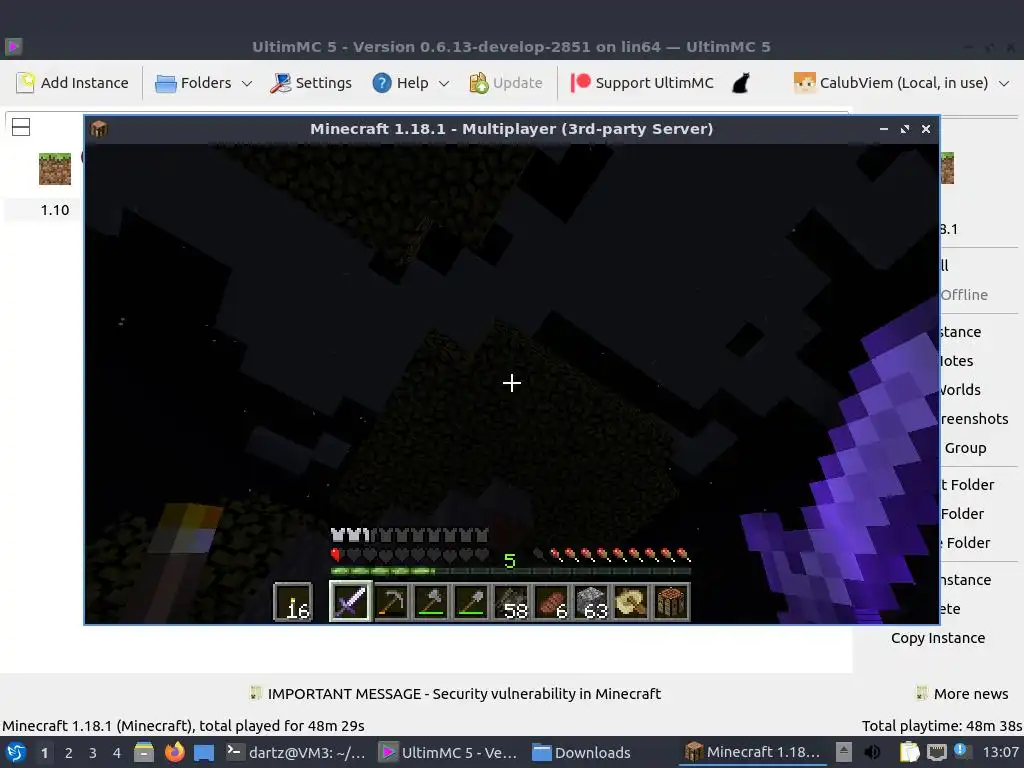The image size is (1024, 768).
Task: Click the removable media tray icon
Action: 844,752
